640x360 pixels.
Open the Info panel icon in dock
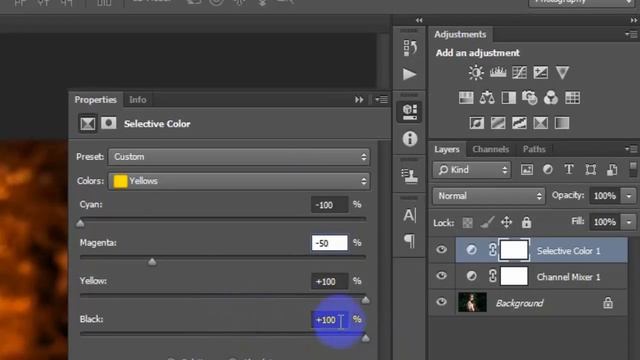coord(410,139)
